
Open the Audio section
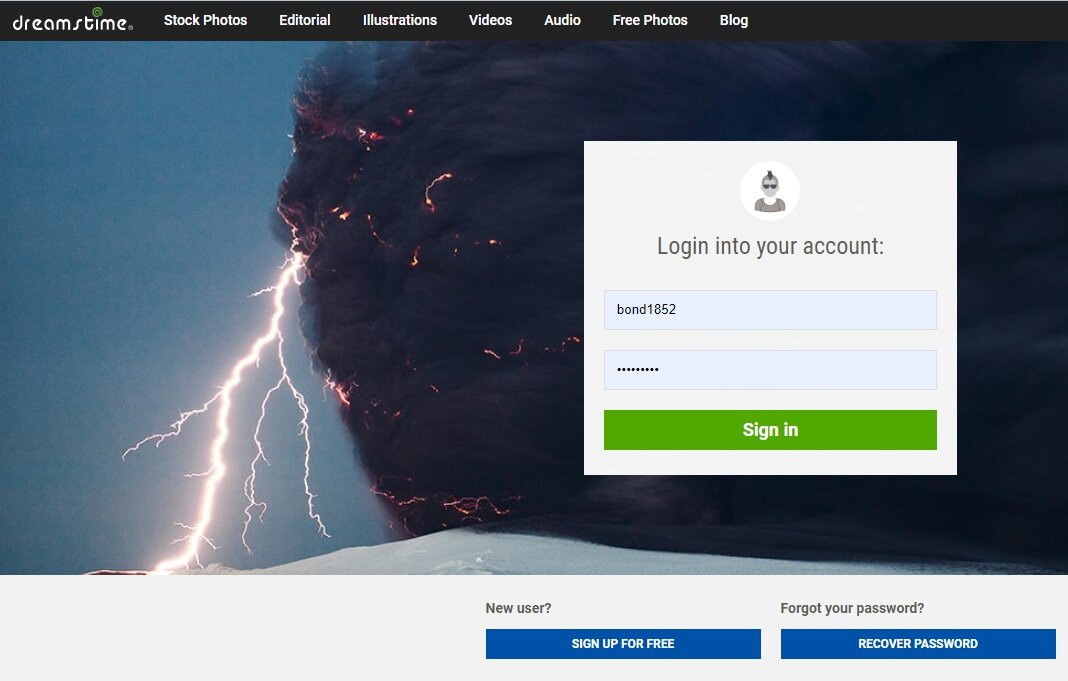click(x=562, y=20)
